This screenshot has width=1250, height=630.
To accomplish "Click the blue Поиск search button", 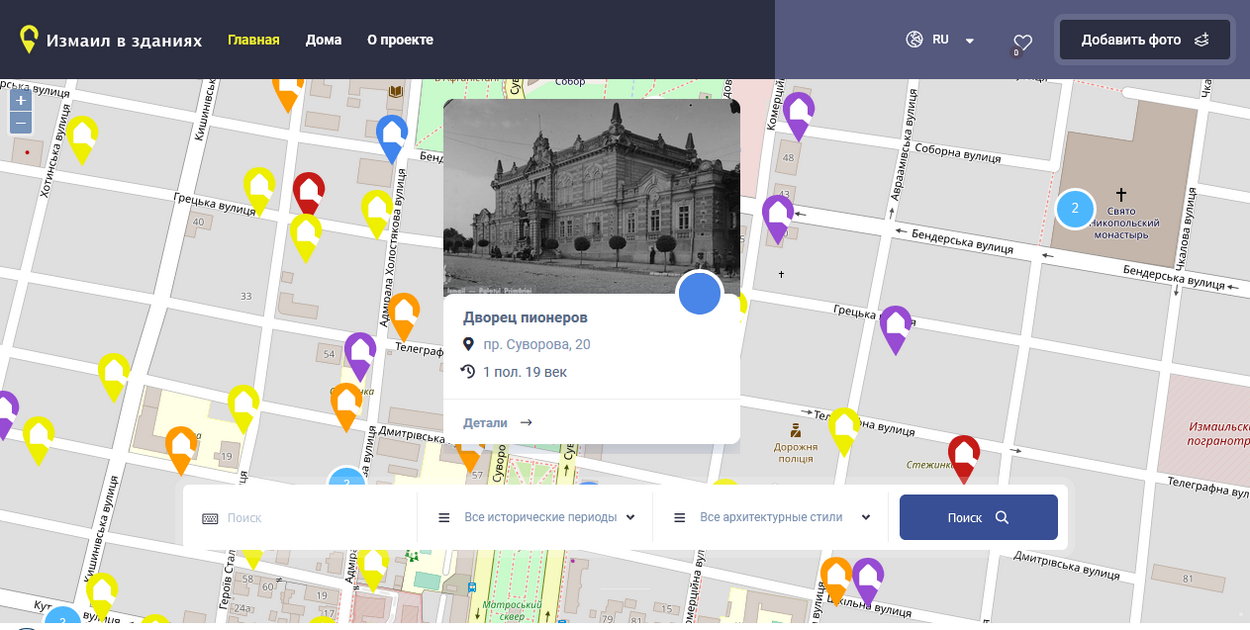I will coord(979,517).
